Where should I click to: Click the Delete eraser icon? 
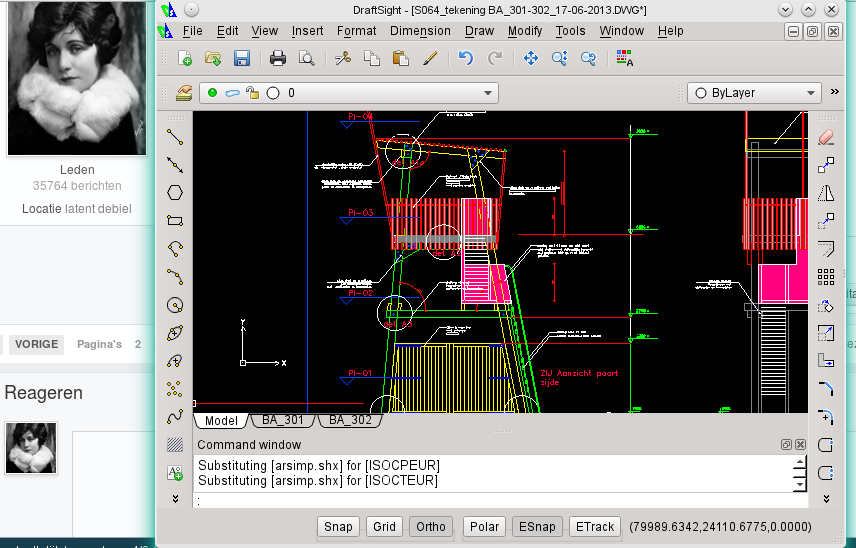pyautogui.click(x=826, y=136)
